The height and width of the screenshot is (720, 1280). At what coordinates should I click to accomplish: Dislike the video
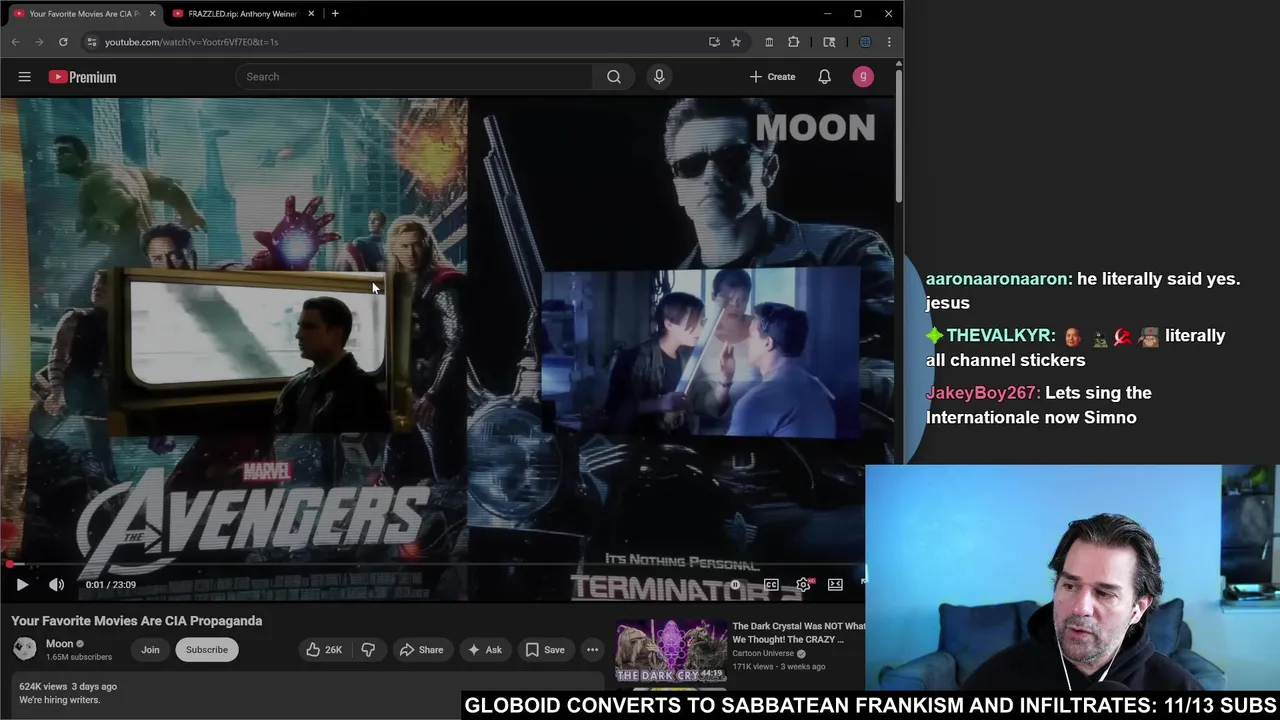tap(368, 650)
